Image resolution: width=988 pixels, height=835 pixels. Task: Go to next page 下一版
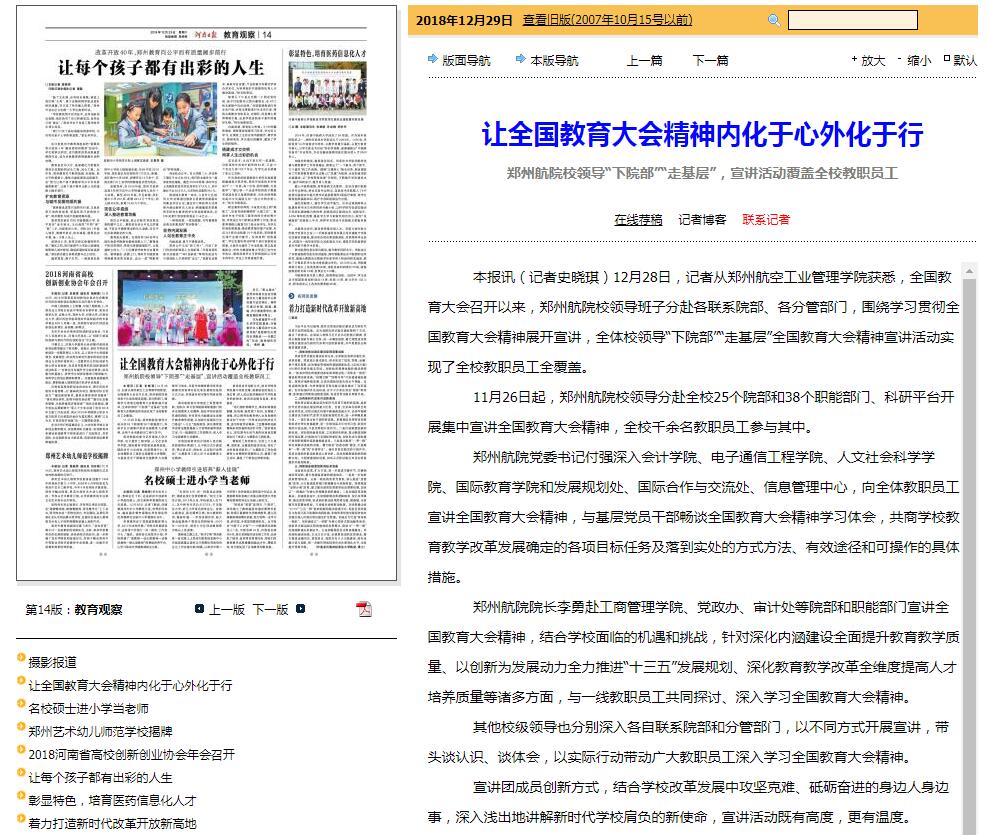(270, 609)
